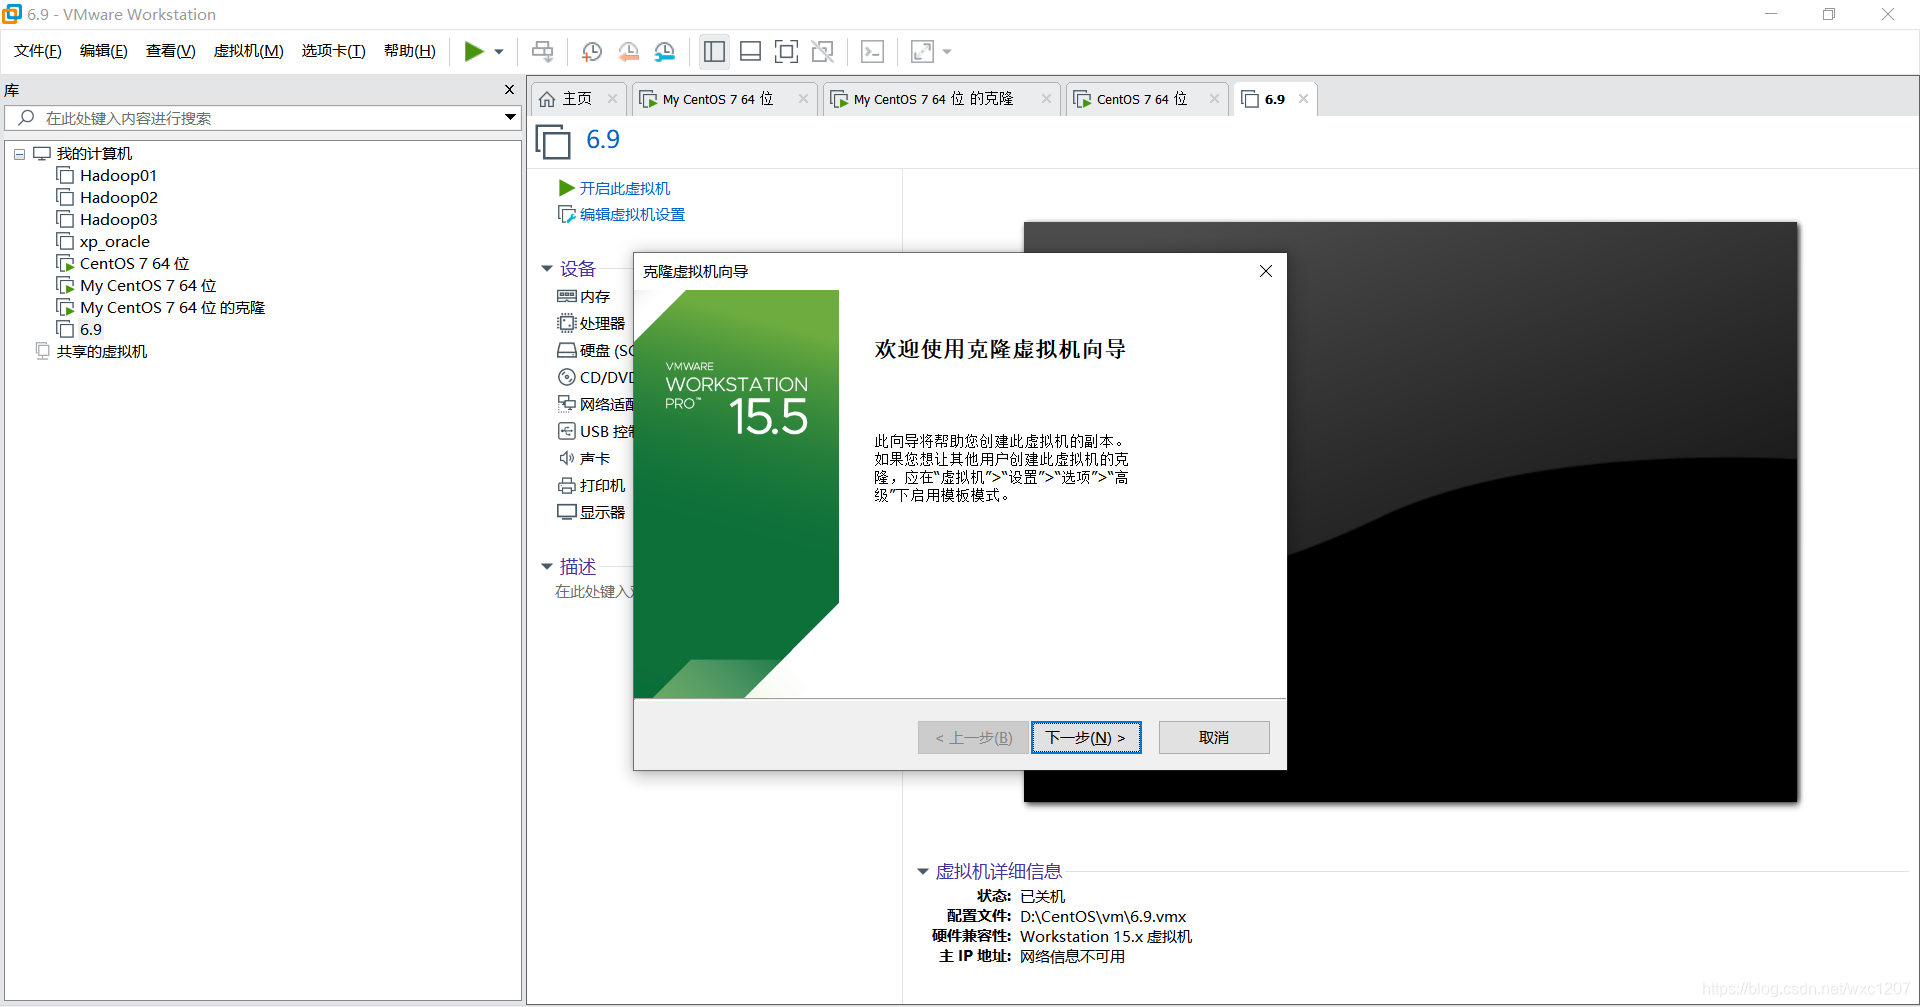
Task: Open the stretch display dropdown arrow
Action: click(947, 52)
